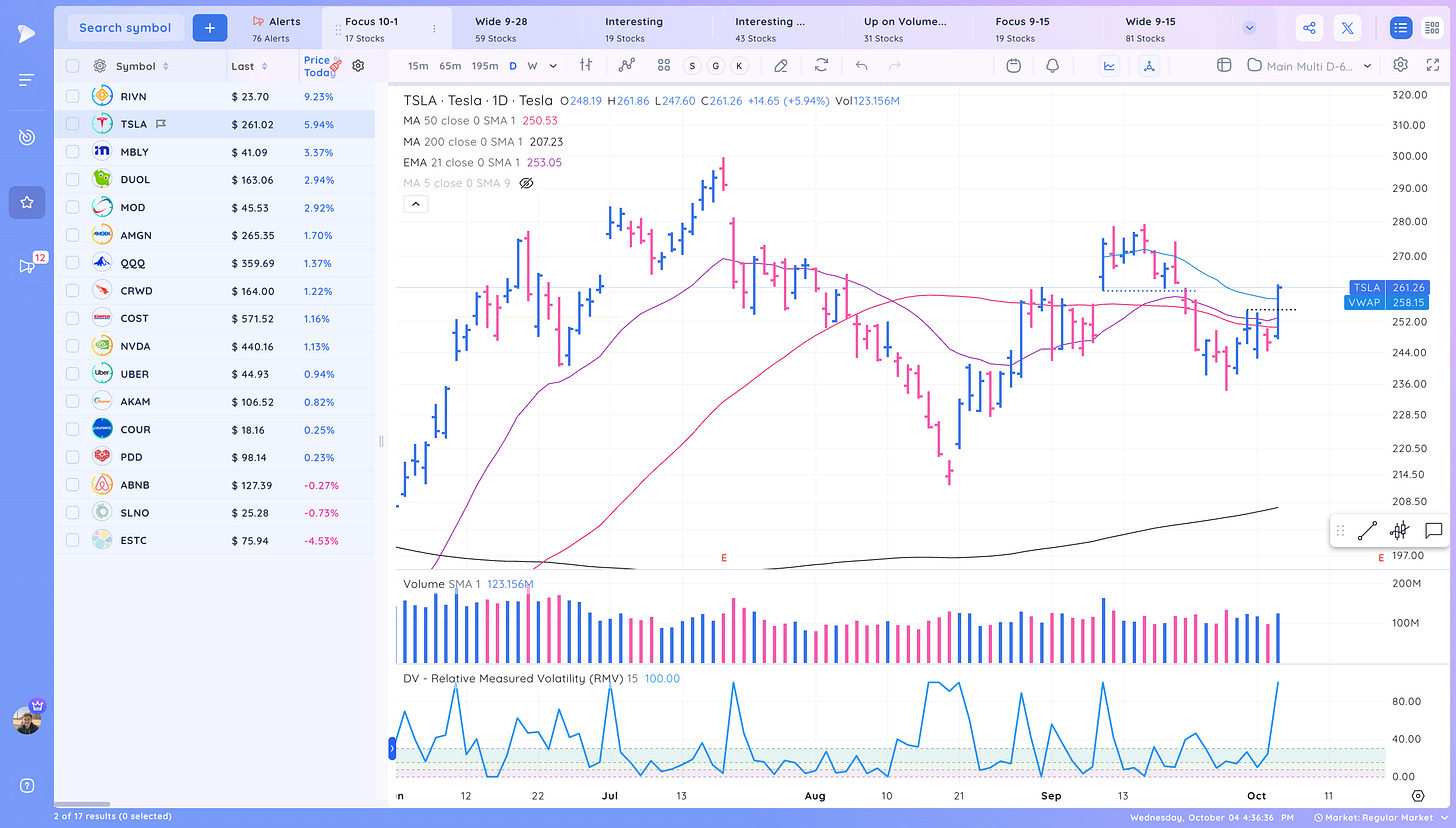The width and height of the screenshot is (1456, 828).
Task: Toggle the select-all checkbox in watchlist header
Action: point(72,66)
